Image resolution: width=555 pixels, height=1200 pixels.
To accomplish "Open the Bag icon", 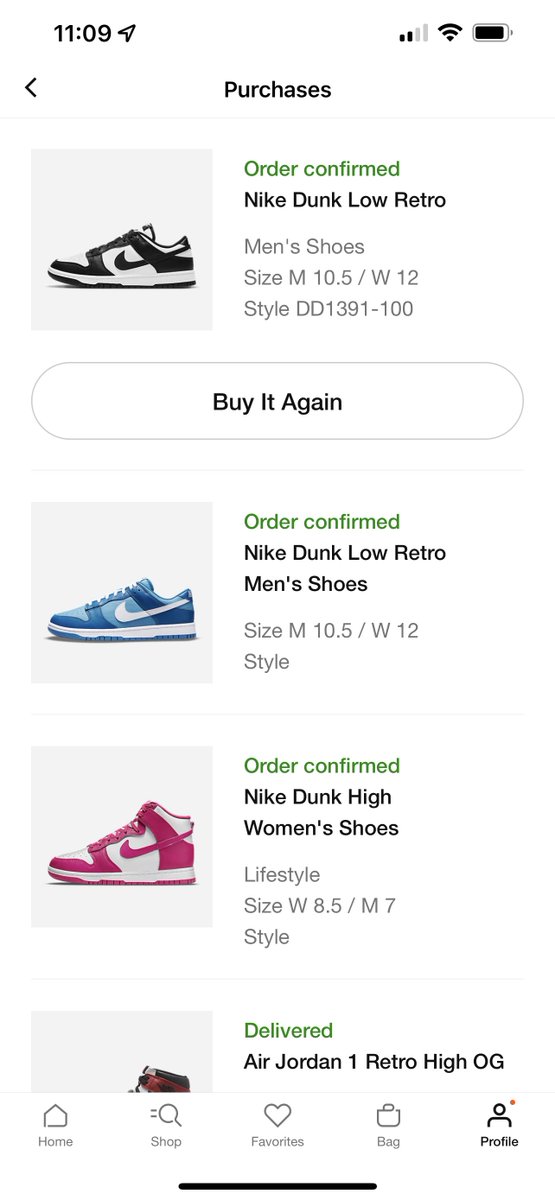I will point(388,1116).
